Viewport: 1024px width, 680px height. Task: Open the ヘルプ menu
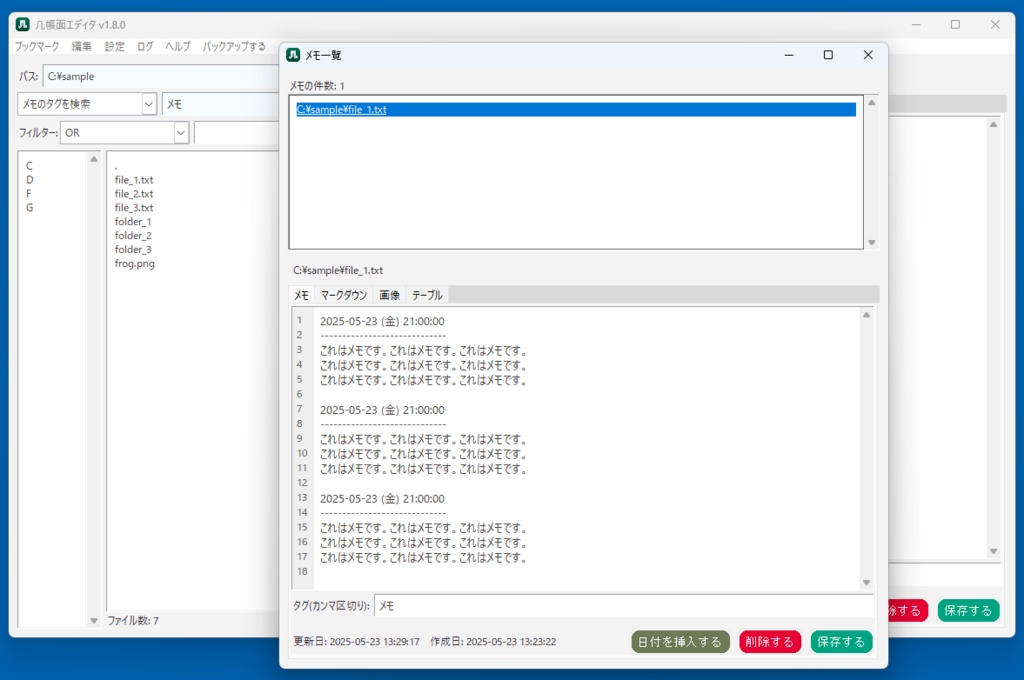pos(178,46)
